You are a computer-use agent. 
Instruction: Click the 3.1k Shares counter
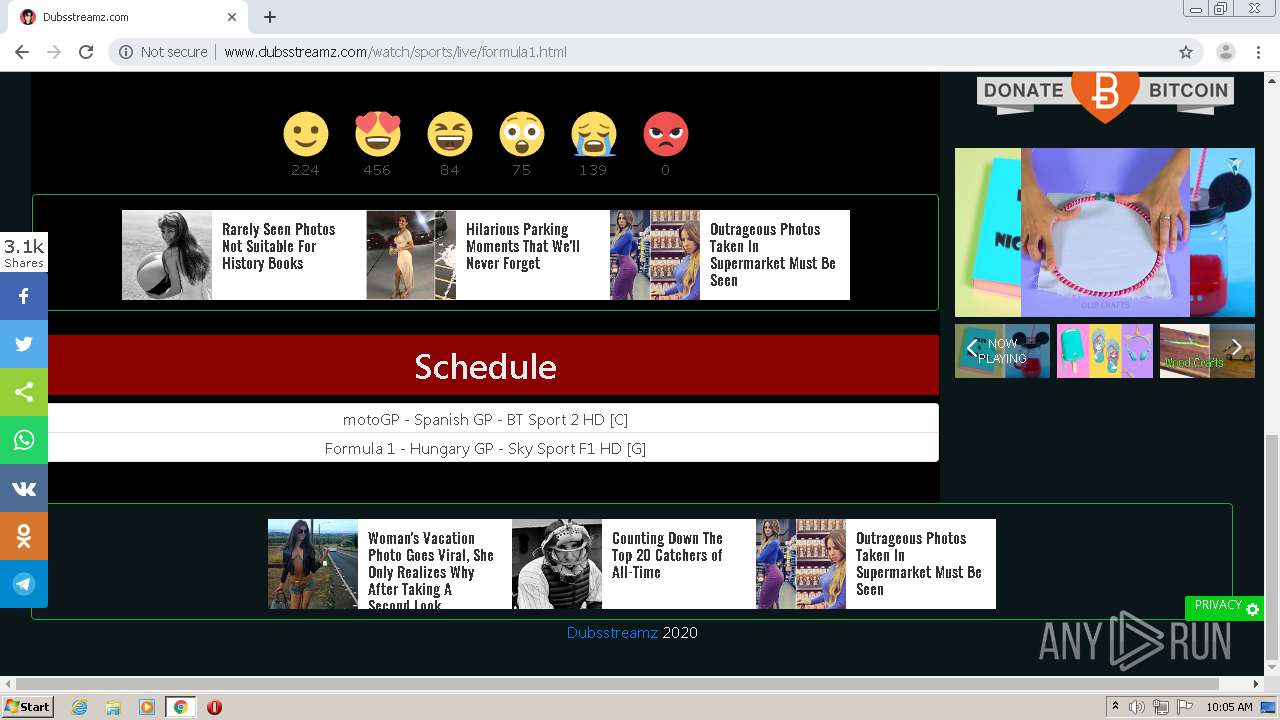[x=24, y=253]
